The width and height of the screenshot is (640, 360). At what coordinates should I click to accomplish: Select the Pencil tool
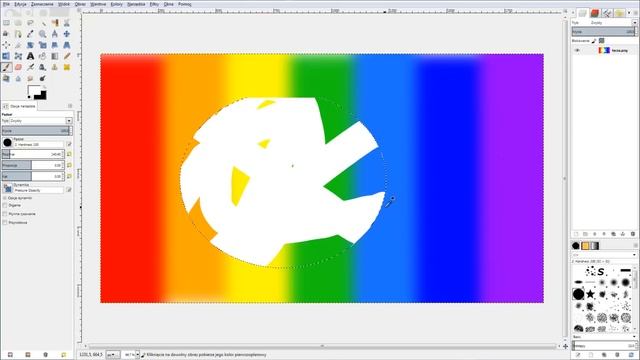coord(67,56)
